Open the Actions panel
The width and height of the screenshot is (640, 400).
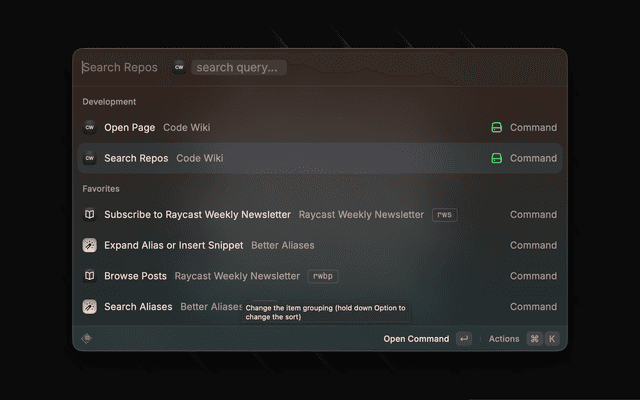504,339
